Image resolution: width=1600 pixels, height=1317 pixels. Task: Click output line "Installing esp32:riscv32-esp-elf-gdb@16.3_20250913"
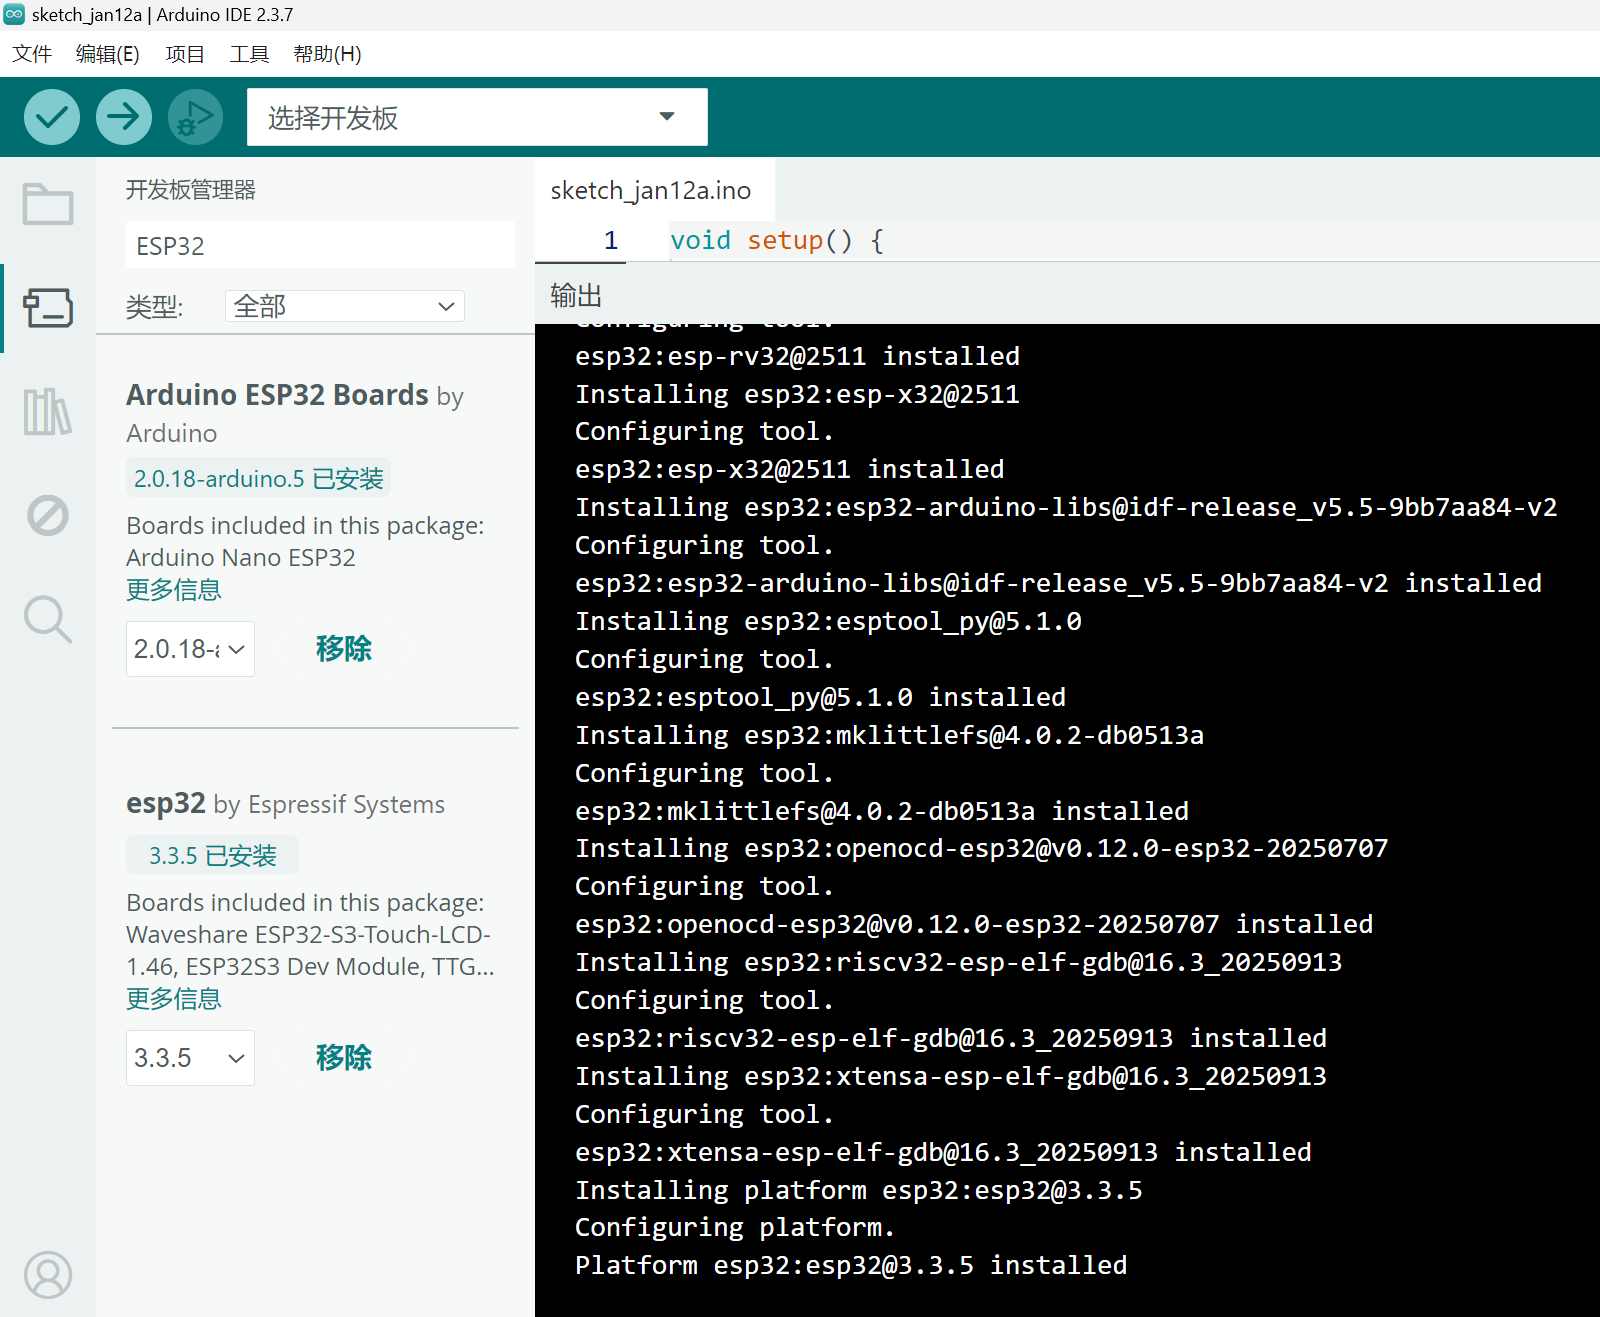point(959,962)
